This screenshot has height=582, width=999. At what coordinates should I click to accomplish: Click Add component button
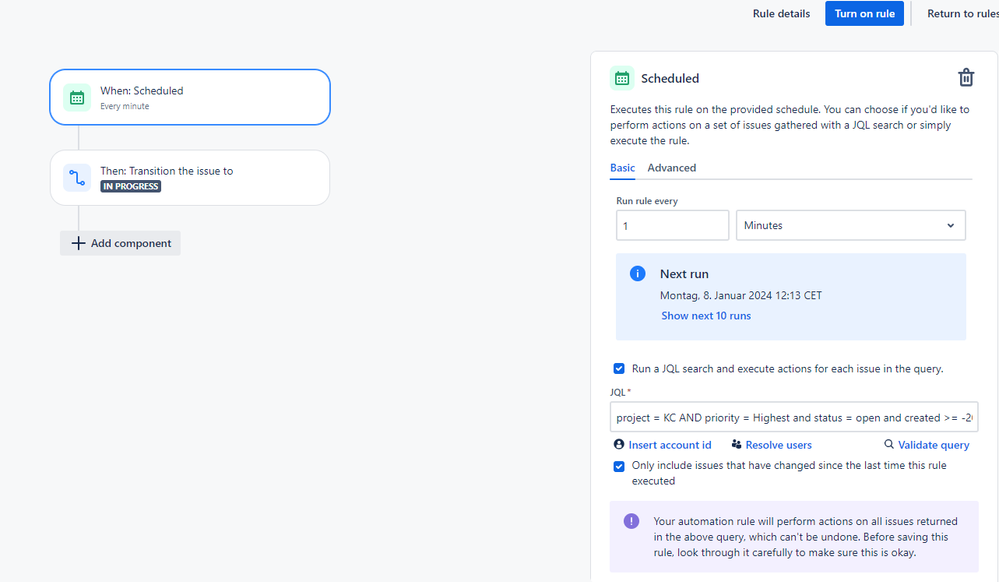coord(120,244)
